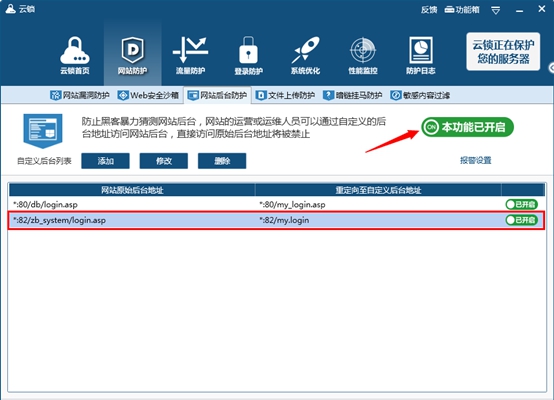
Task: Expand the side panel arrow at right edge
Action: pyautogui.click(x=551, y=67)
